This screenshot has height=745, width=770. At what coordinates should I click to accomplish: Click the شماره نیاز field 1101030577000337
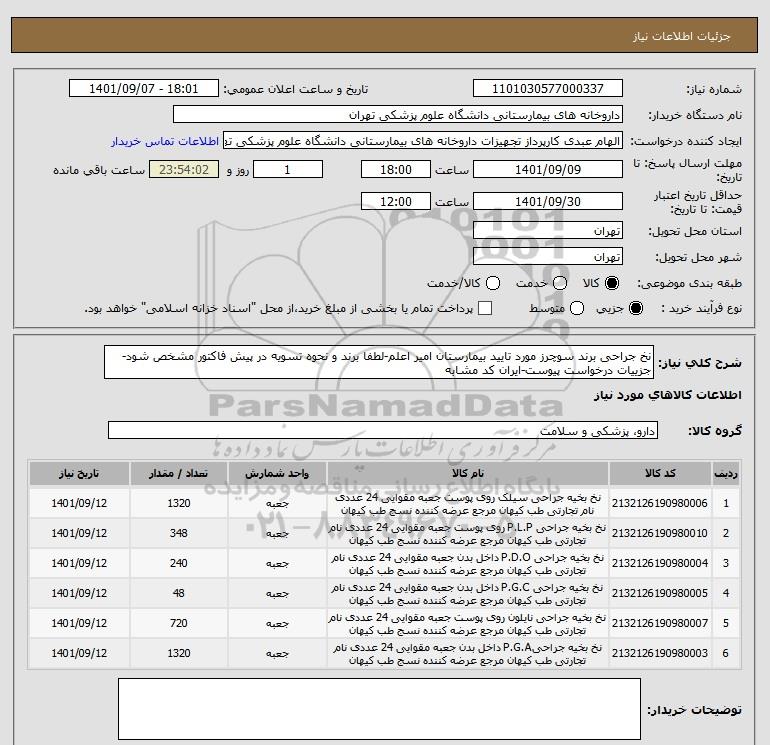coord(548,88)
